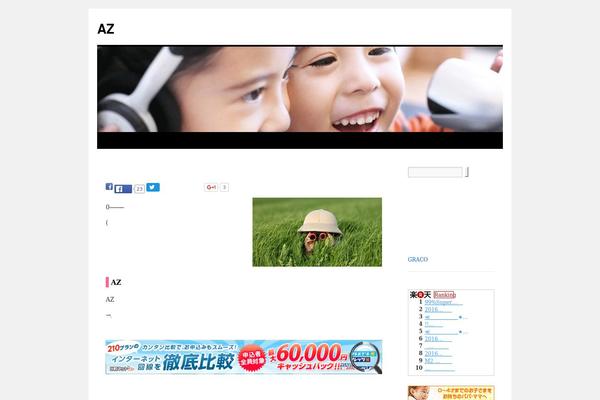Click the Rakuten logo in the ranking widget
Viewport: 600px width, 400px height.
click(420, 295)
